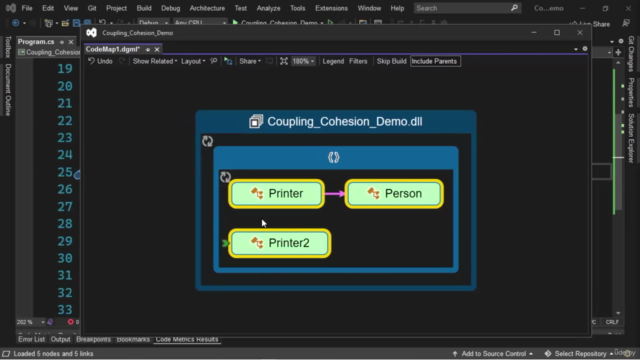Open the Project menu

point(116,8)
